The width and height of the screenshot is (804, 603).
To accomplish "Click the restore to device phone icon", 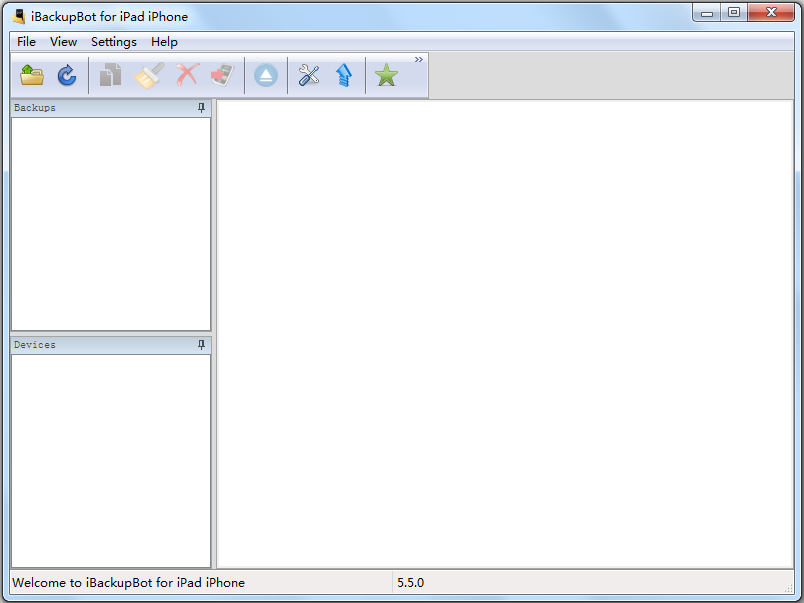I will tap(223, 75).
